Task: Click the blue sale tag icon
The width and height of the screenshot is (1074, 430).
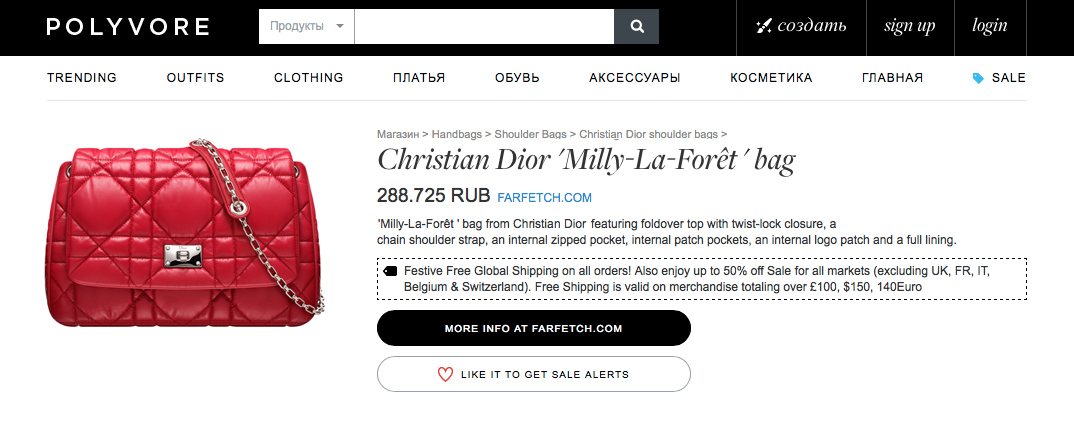Action: [978, 78]
